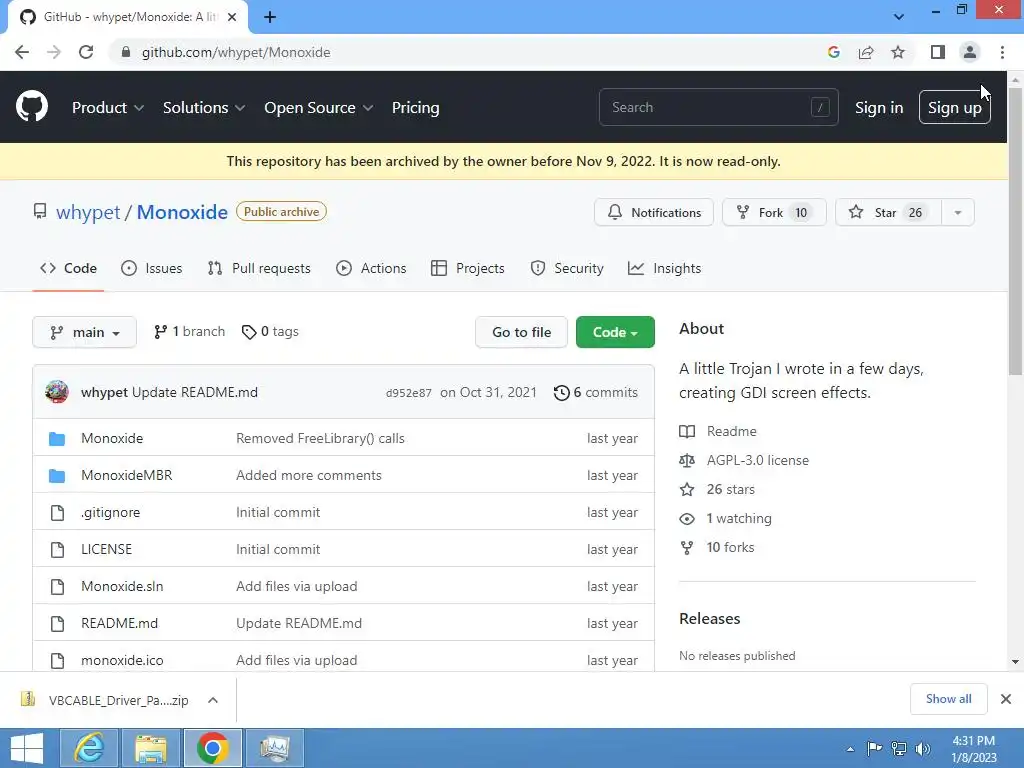The height and width of the screenshot is (768, 1024).
Task: Switch to the Insights tab
Action: pyautogui.click(x=664, y=268)
